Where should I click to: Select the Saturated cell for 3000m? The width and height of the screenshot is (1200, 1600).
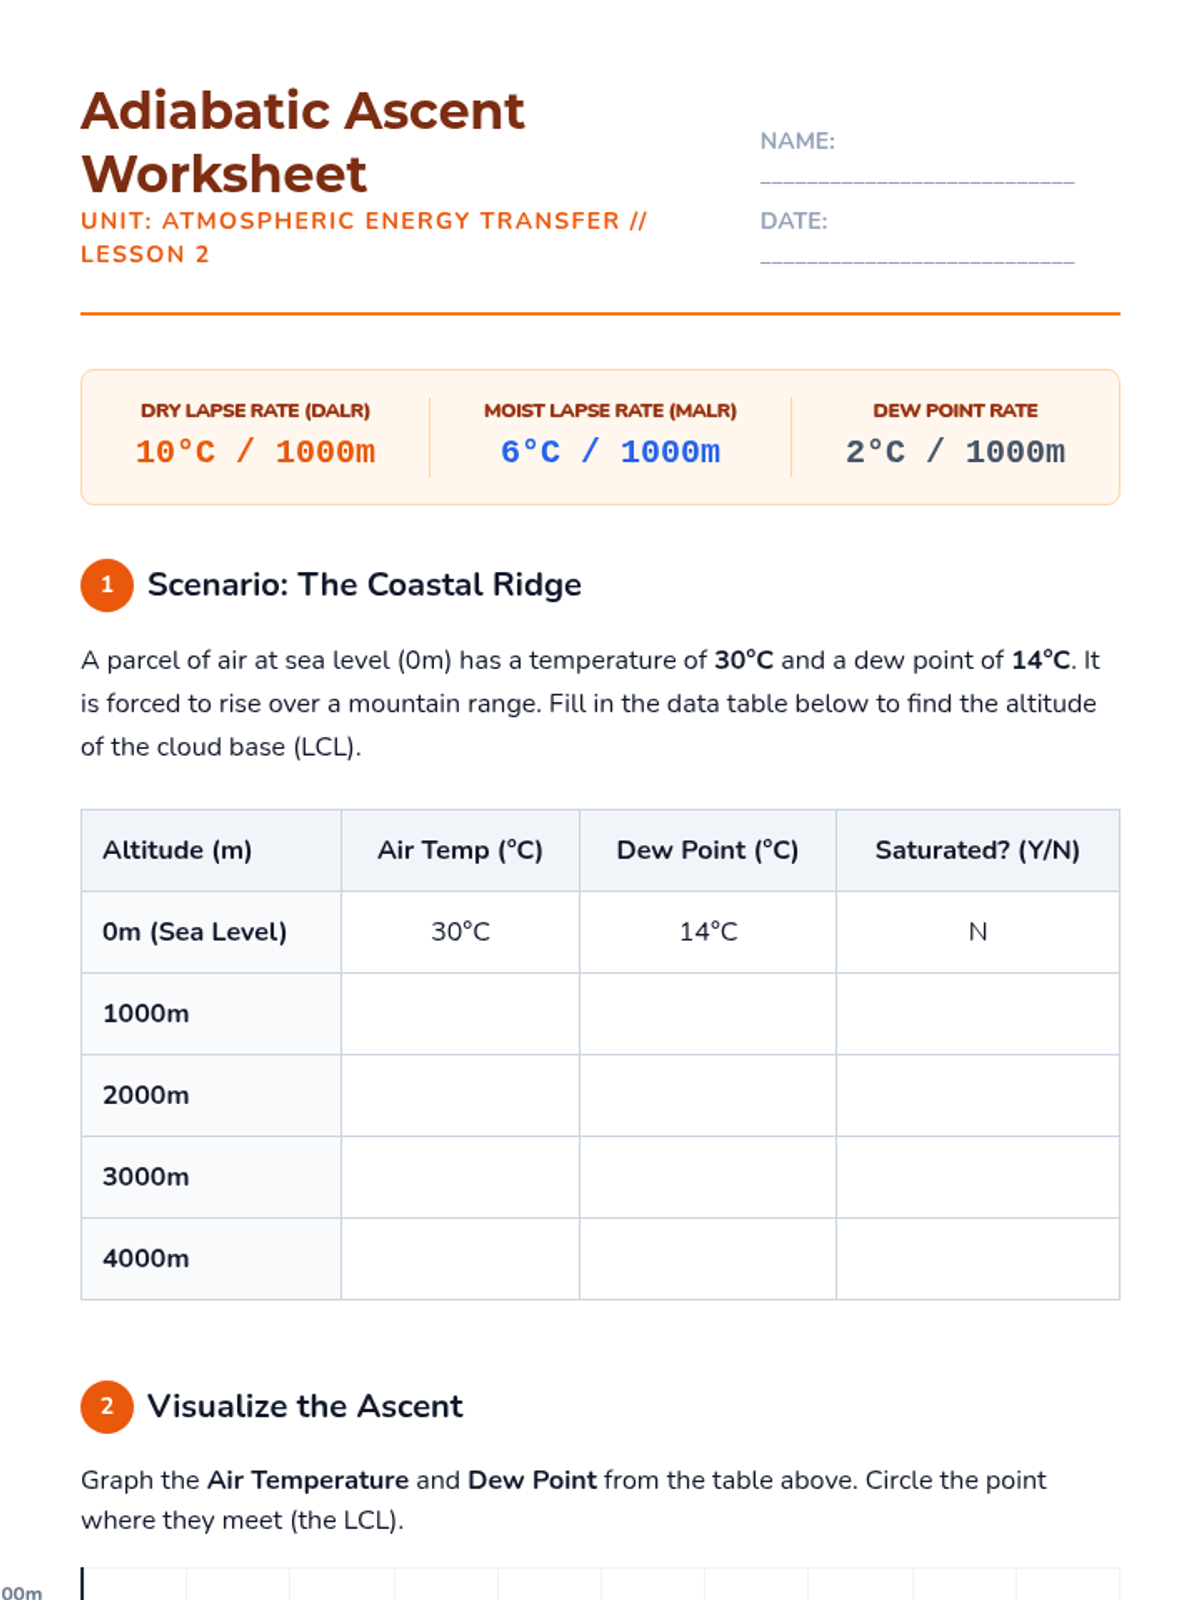[x=977, y=1177]
